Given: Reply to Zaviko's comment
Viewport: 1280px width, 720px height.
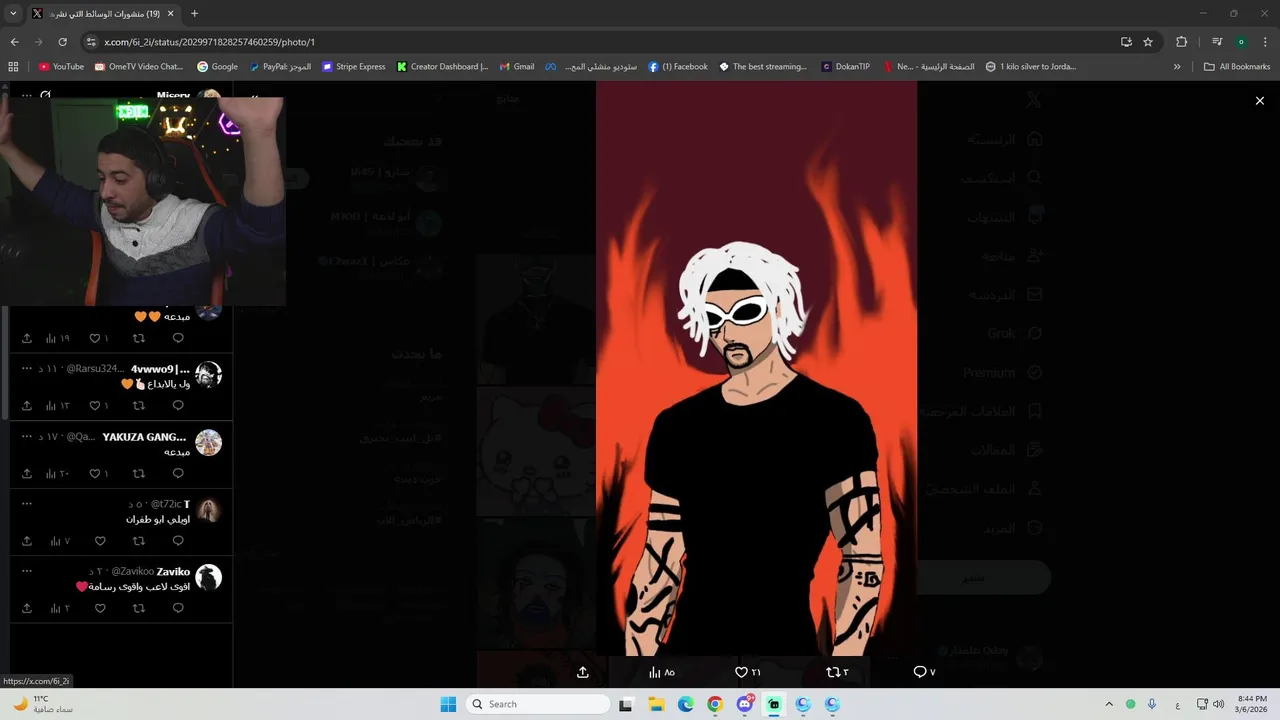Looking at the screenshot, I should [x=178, y=608].
